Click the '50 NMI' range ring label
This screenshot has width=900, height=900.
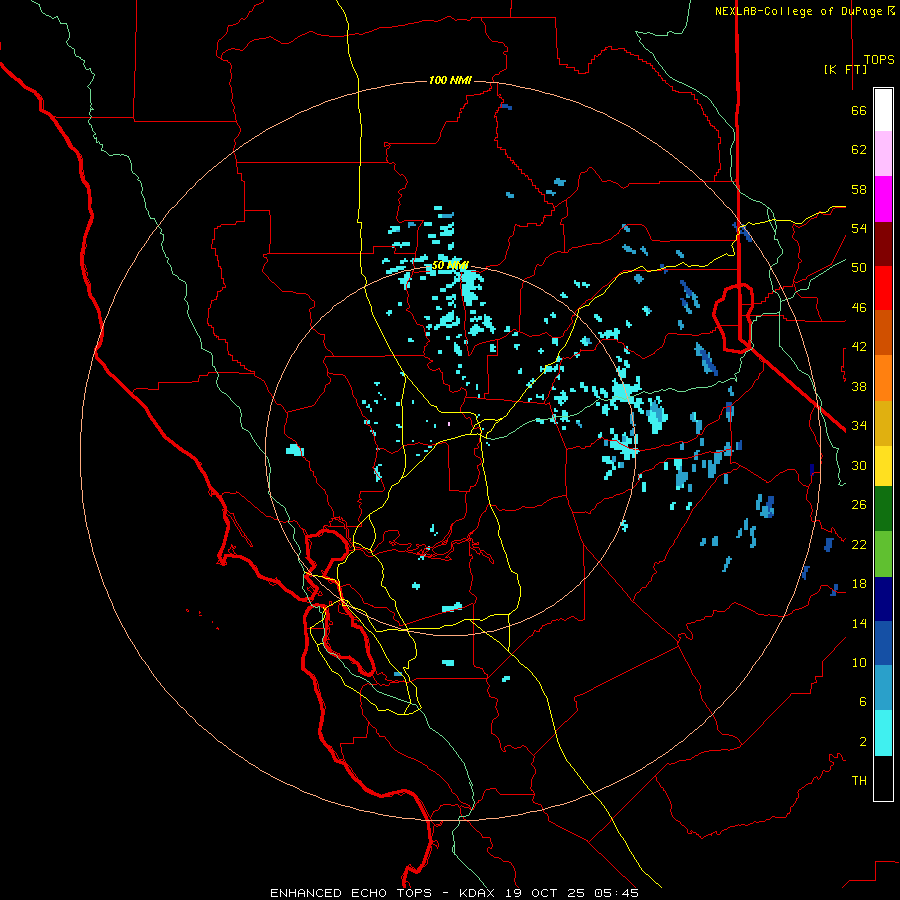pyautogui.click(x=450, y=265)
